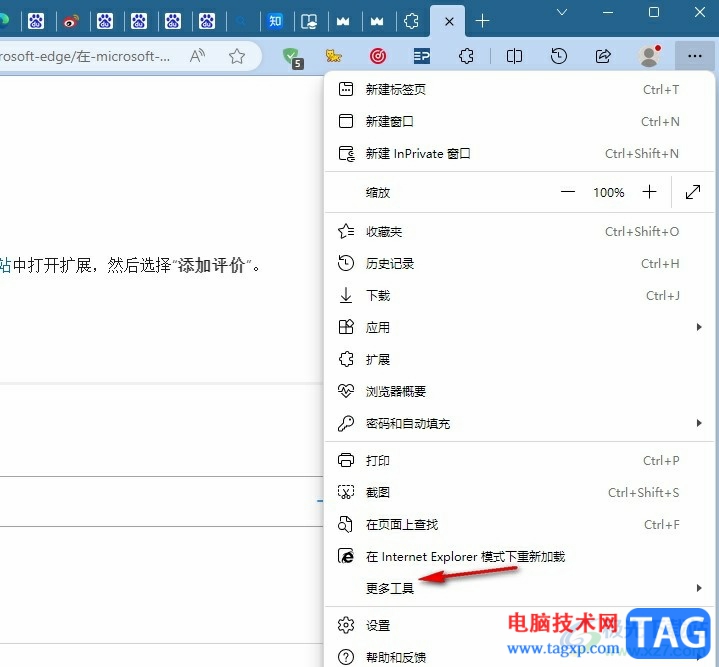Toggle Split screen icon in toolbar

coord(514,56)
